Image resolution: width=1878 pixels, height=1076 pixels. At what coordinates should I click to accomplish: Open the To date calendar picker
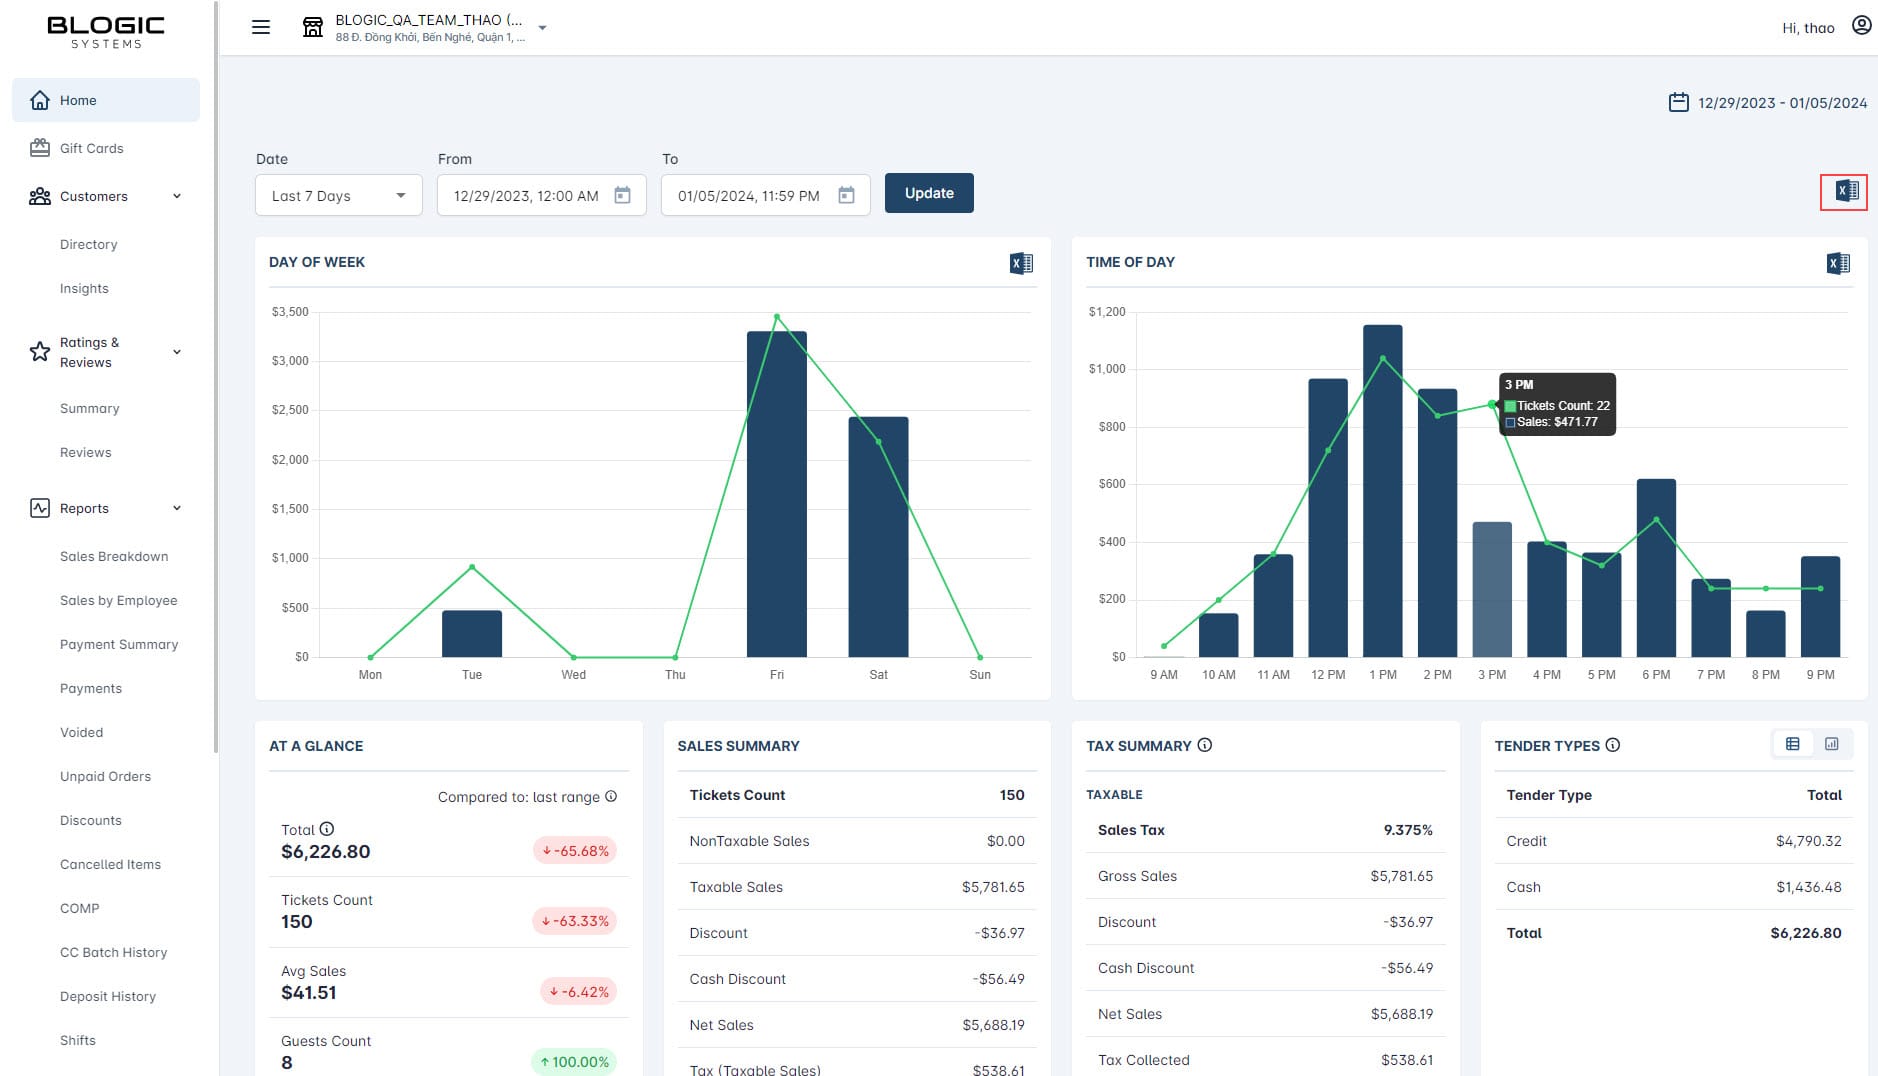(x=846, y=195)
